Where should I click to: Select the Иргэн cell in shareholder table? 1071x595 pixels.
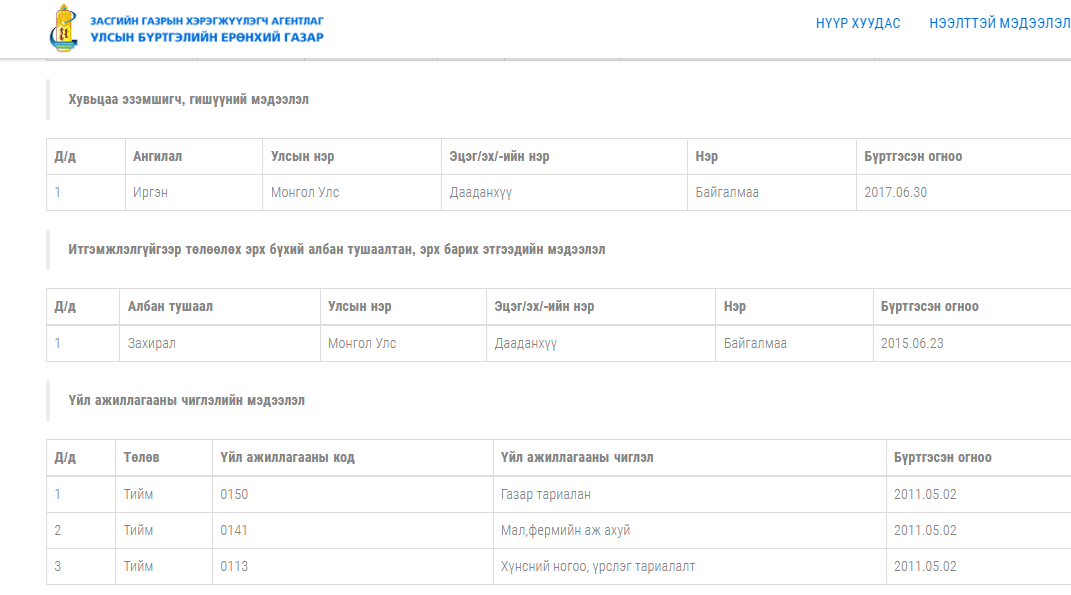(x=150, y=193)
